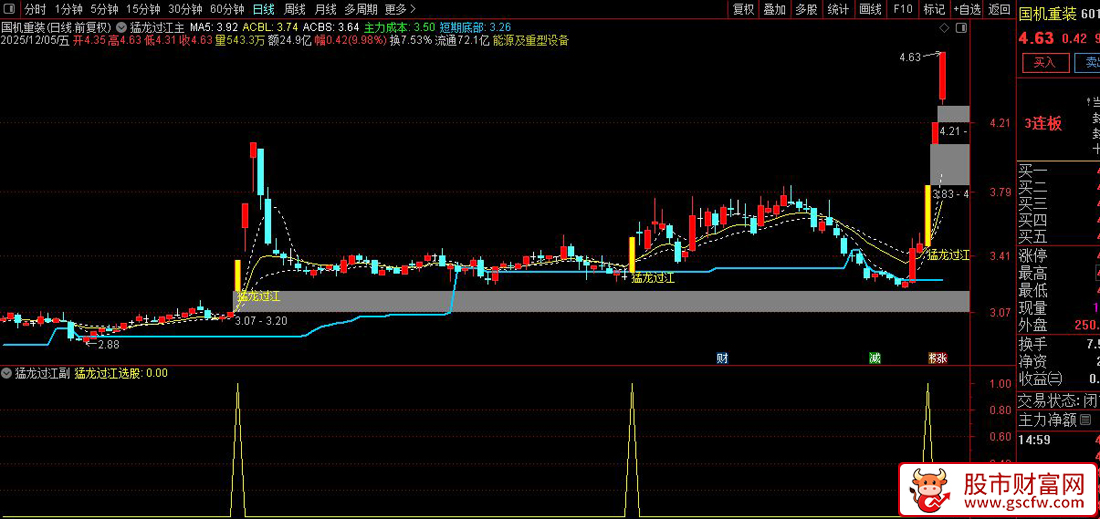Add stock with +自选 button
Screen dimensions: 1100x519
point(967,9)
